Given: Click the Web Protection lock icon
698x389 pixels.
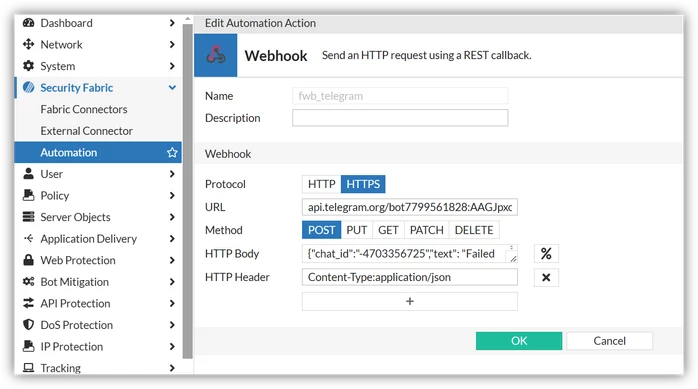Looking at the screenshot, I should [x=28, y=260].
